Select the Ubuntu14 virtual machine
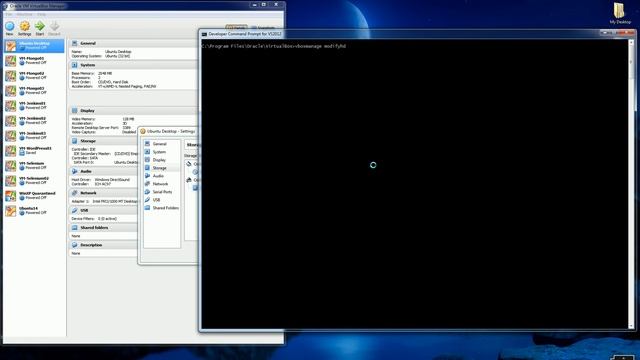Viewport: 640px width, 360px height. click(34, 211)
